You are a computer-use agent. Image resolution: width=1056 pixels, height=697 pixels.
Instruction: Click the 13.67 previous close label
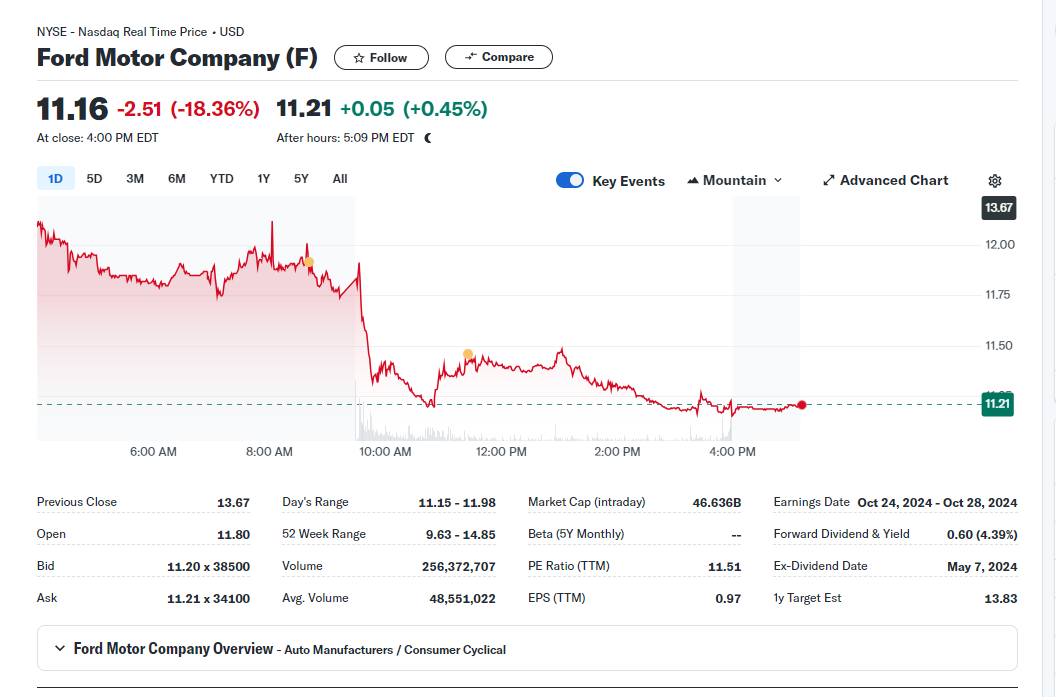point(999,208)
